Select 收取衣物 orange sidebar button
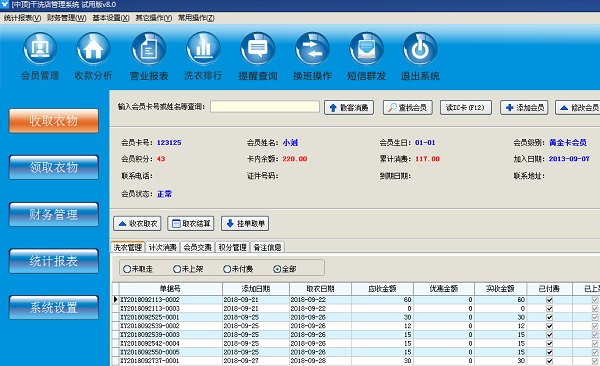The height and width of the screenshot is (366, 600). coord(54,121)
